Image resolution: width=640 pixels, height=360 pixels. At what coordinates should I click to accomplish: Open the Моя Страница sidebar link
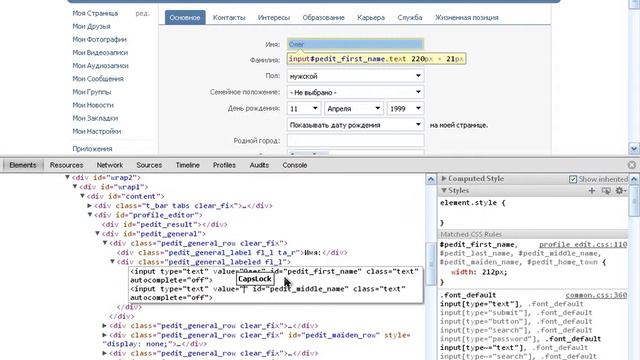pyautogui.click(x=95, y=13)
